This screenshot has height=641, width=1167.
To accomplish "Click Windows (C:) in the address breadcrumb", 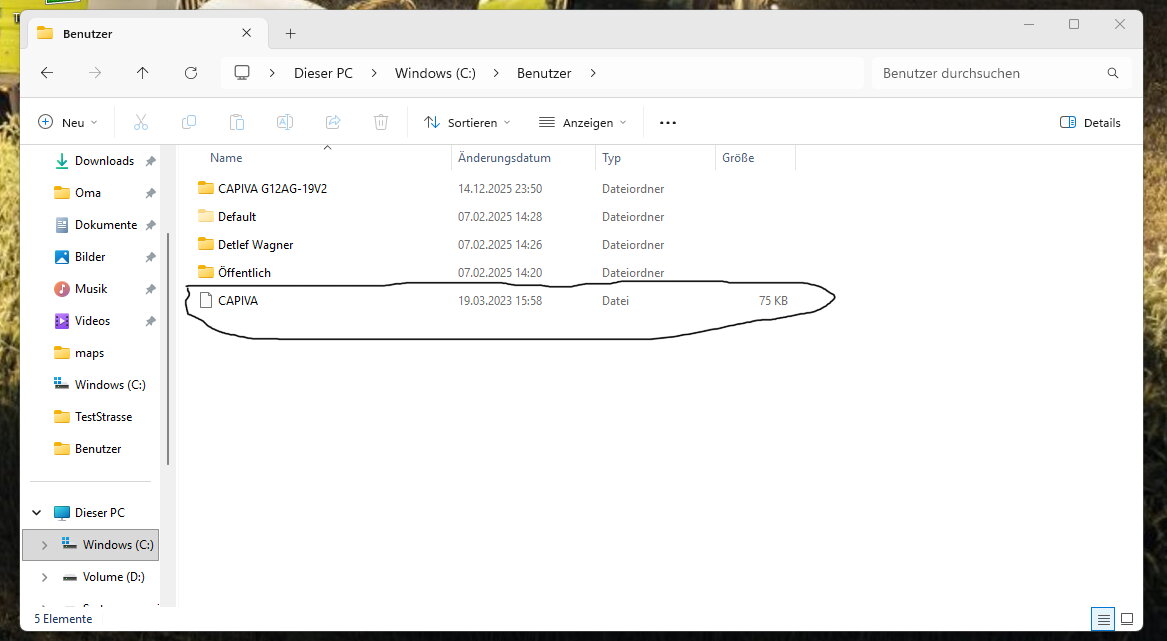I will point(435,73).
